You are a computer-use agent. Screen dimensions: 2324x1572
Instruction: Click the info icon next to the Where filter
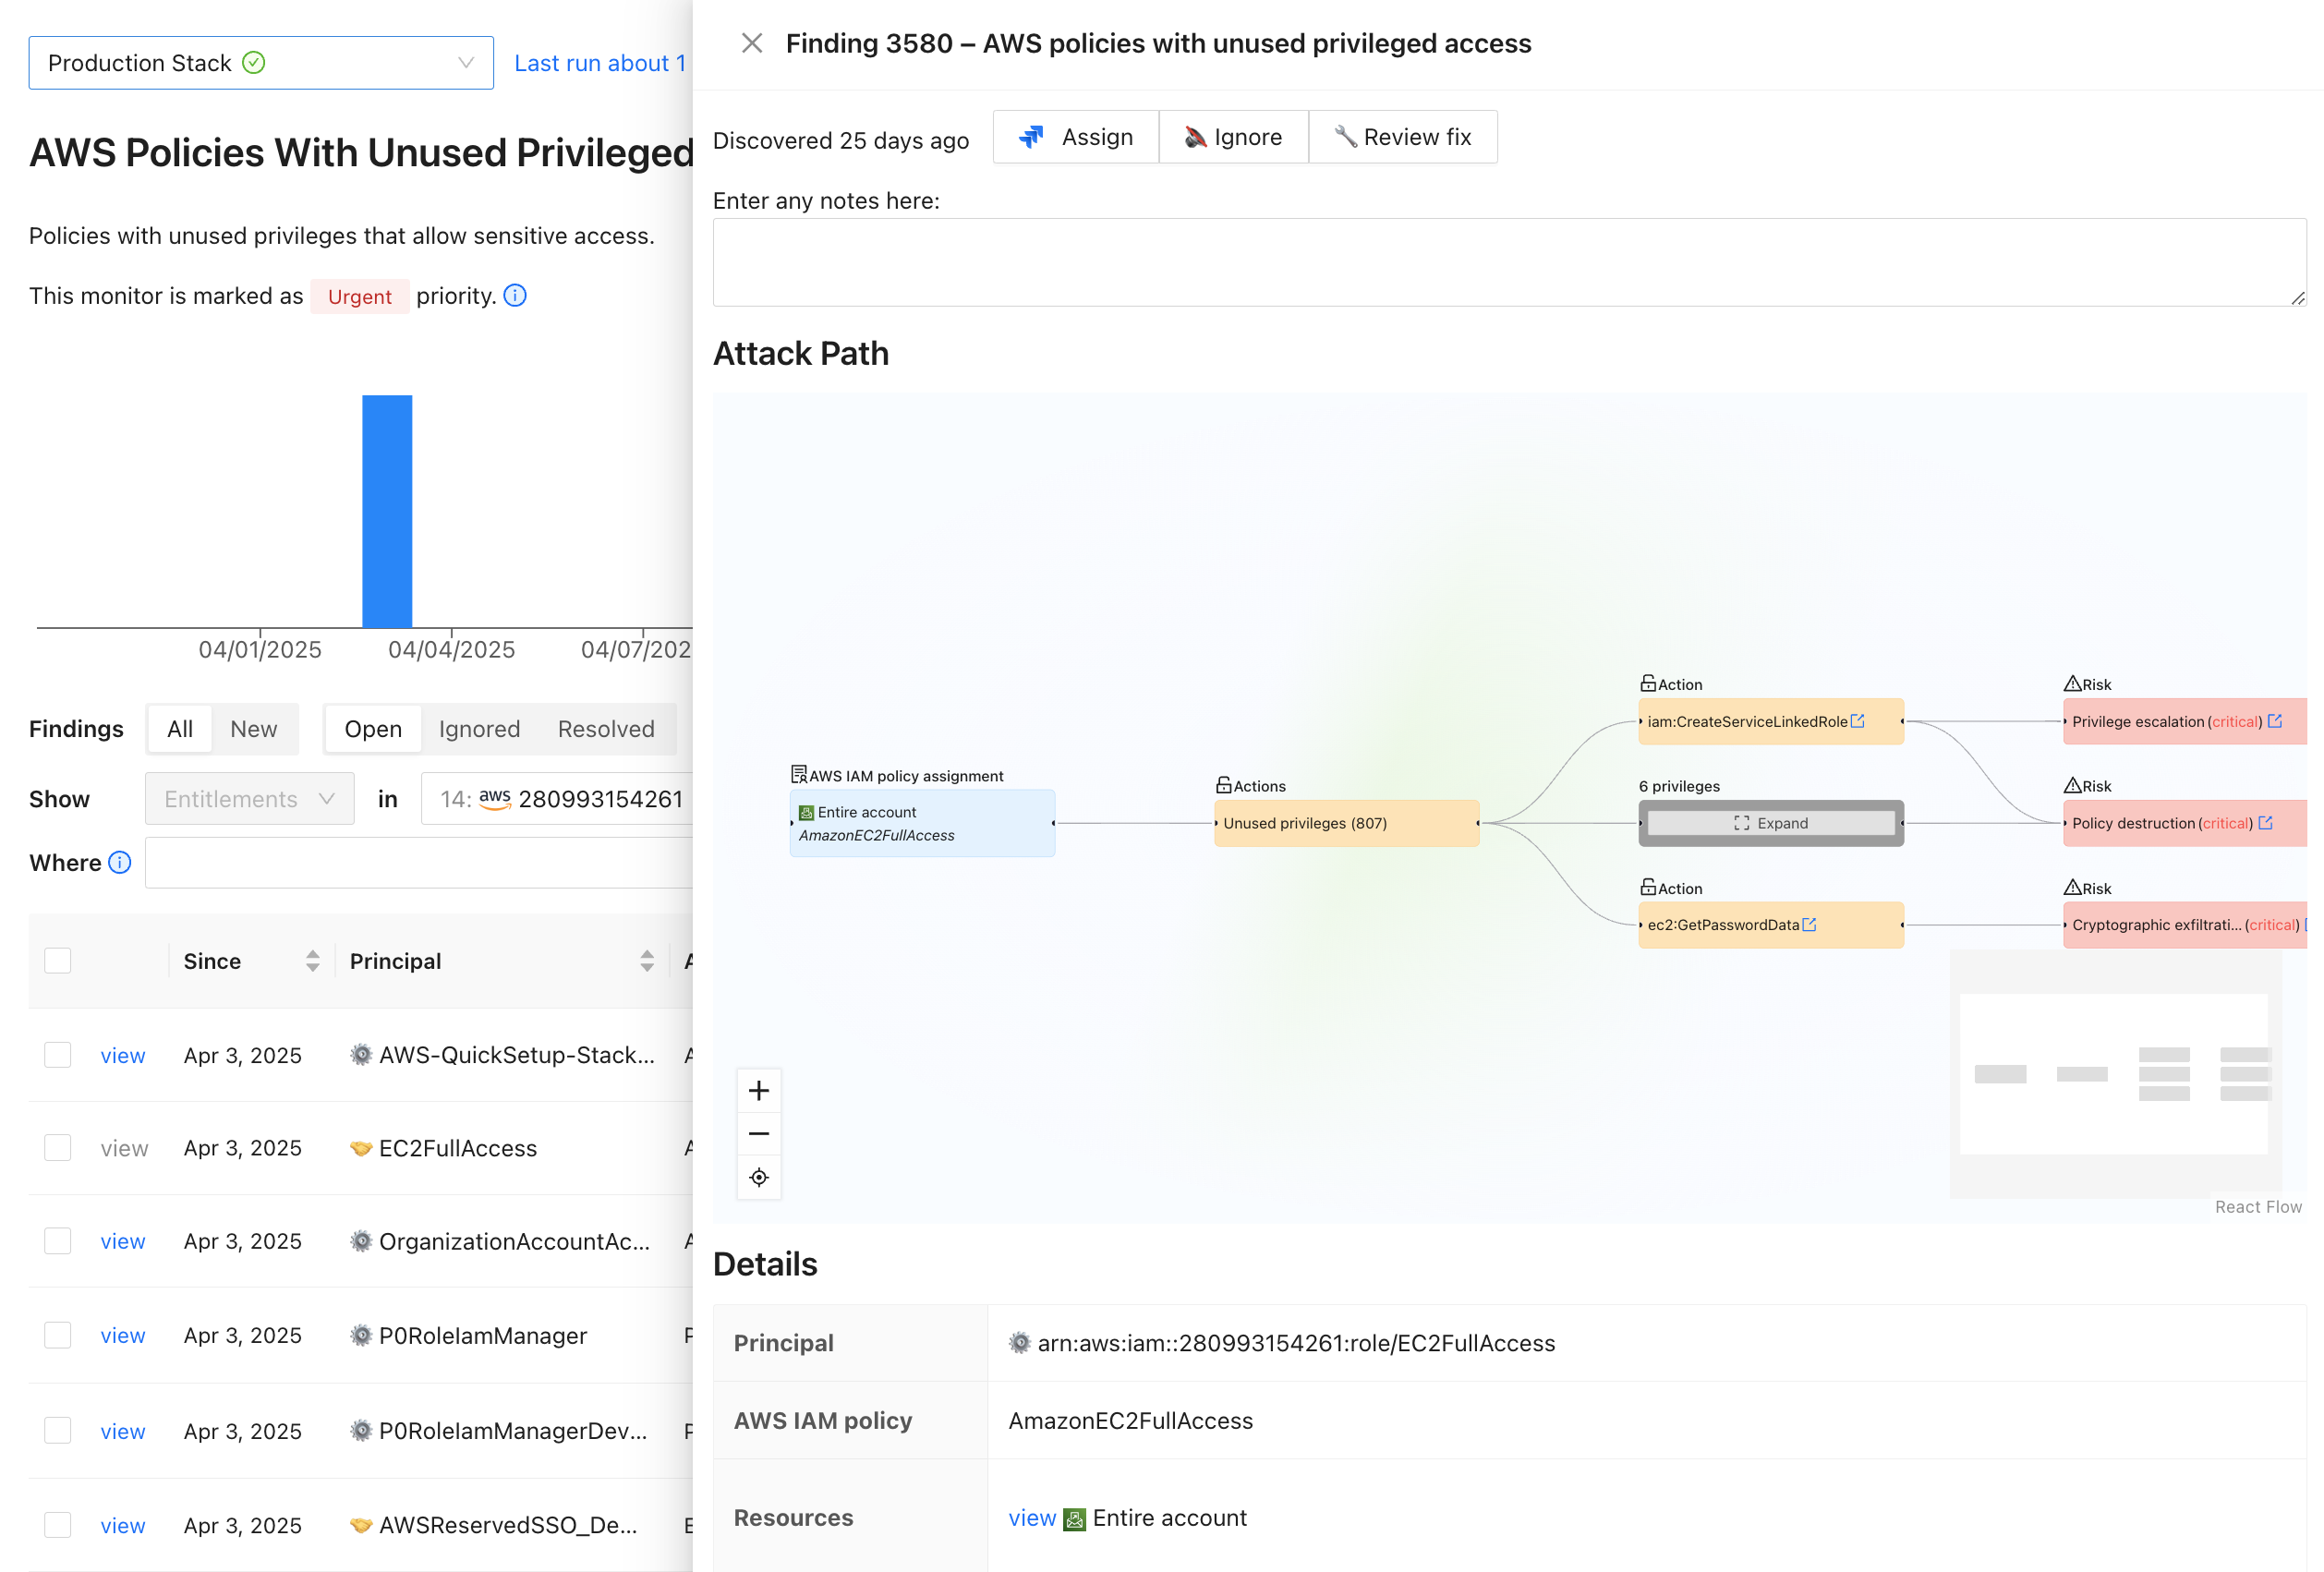click(119, 862)
